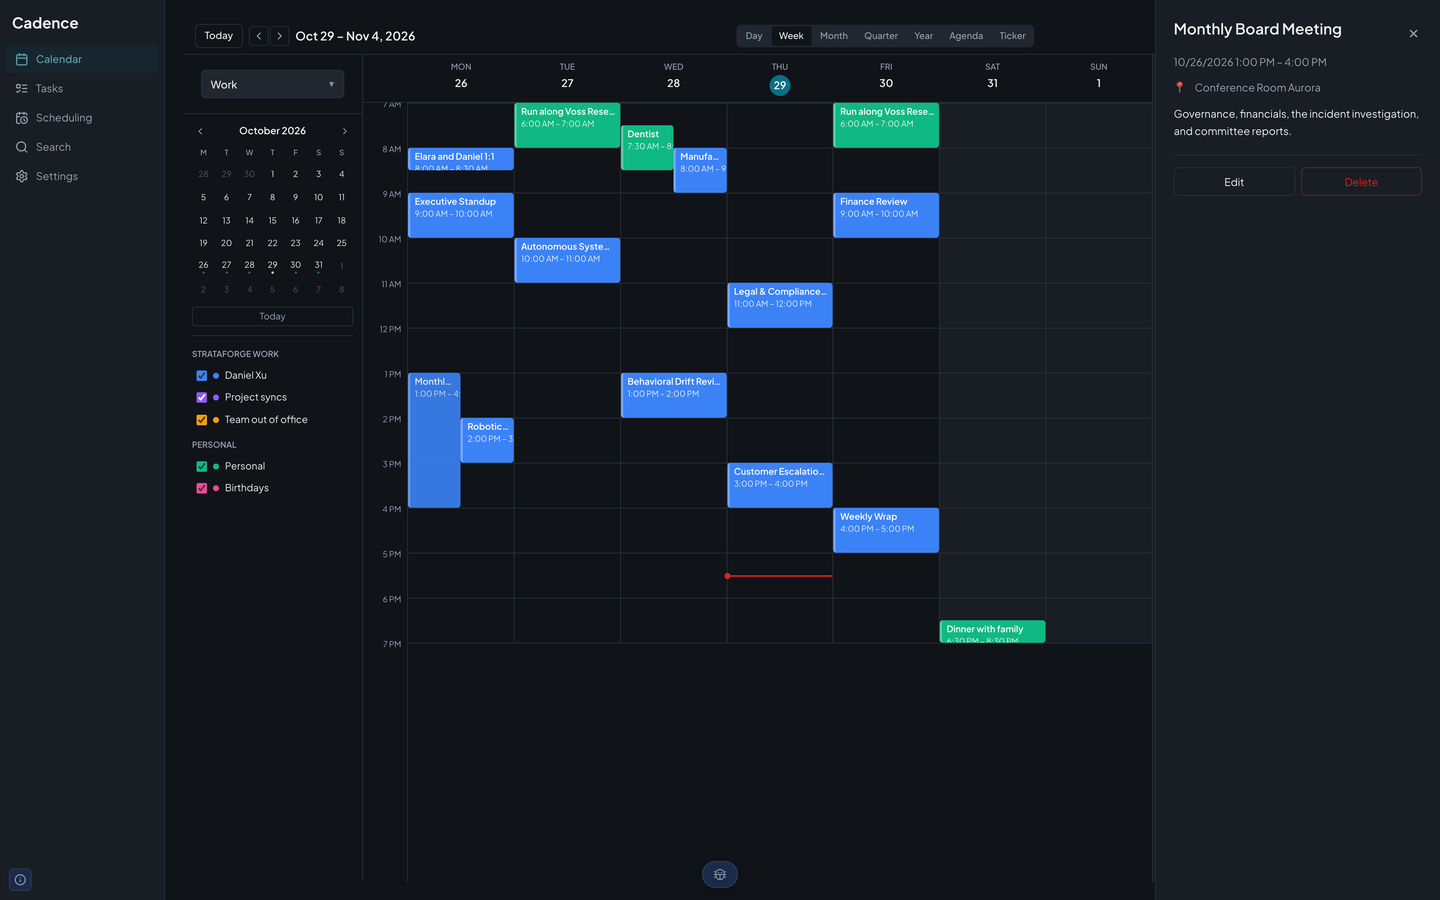The image size is (1440, 900).
Task: Select October 15 in the mini calendar
Action: tap(272, 220)
